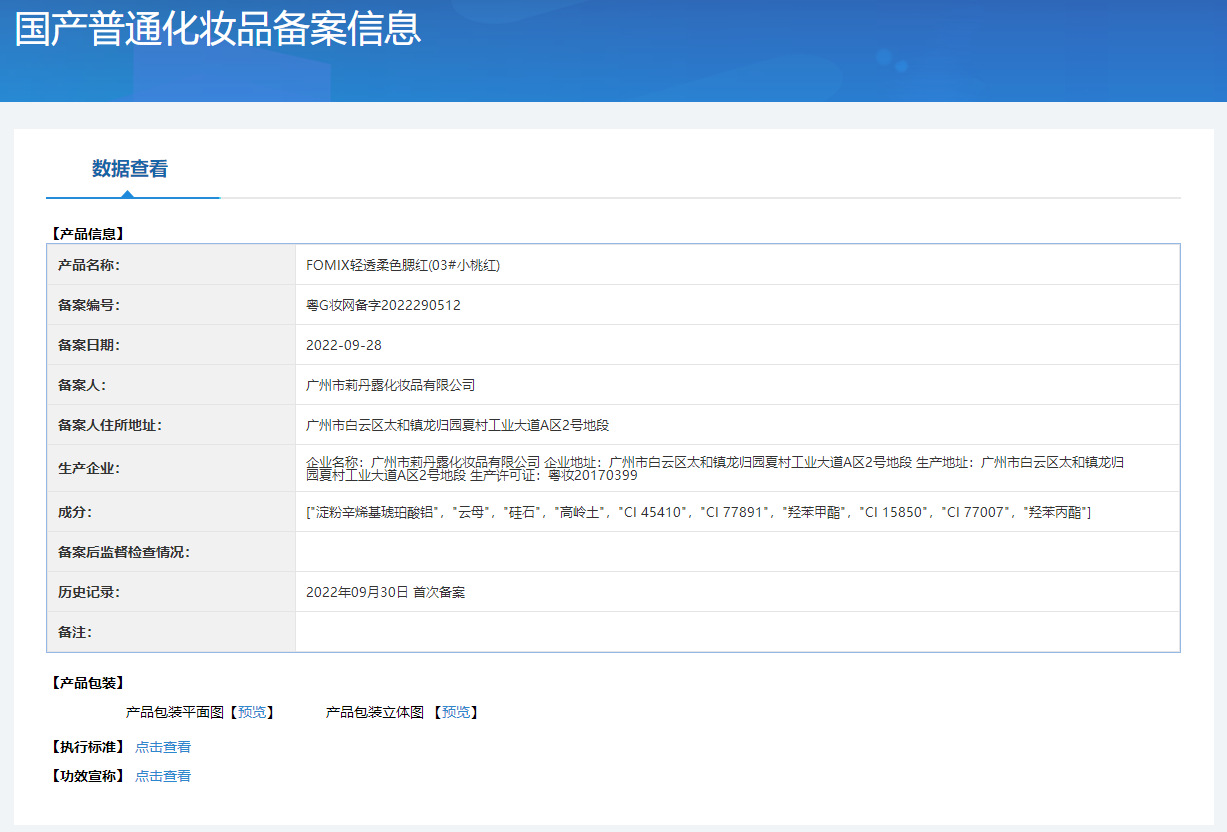Preview the 产品包装平面图 image

coord(252,712)
